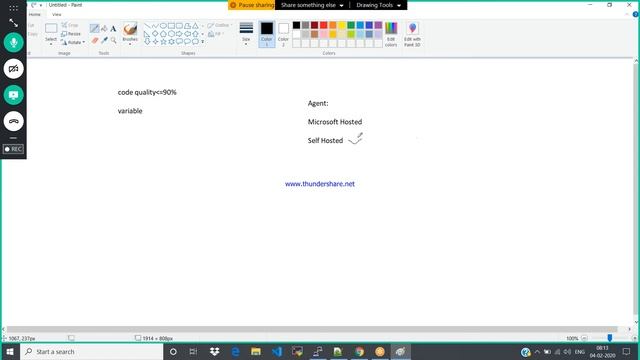Expand the Shapes gallery more arrow
The height and width of the screenshot is (360, 640).
(x=202, y=42)
